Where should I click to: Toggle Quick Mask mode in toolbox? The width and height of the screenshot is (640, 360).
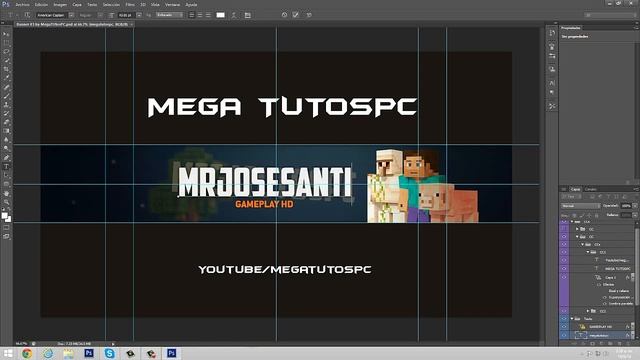point(6,228)
